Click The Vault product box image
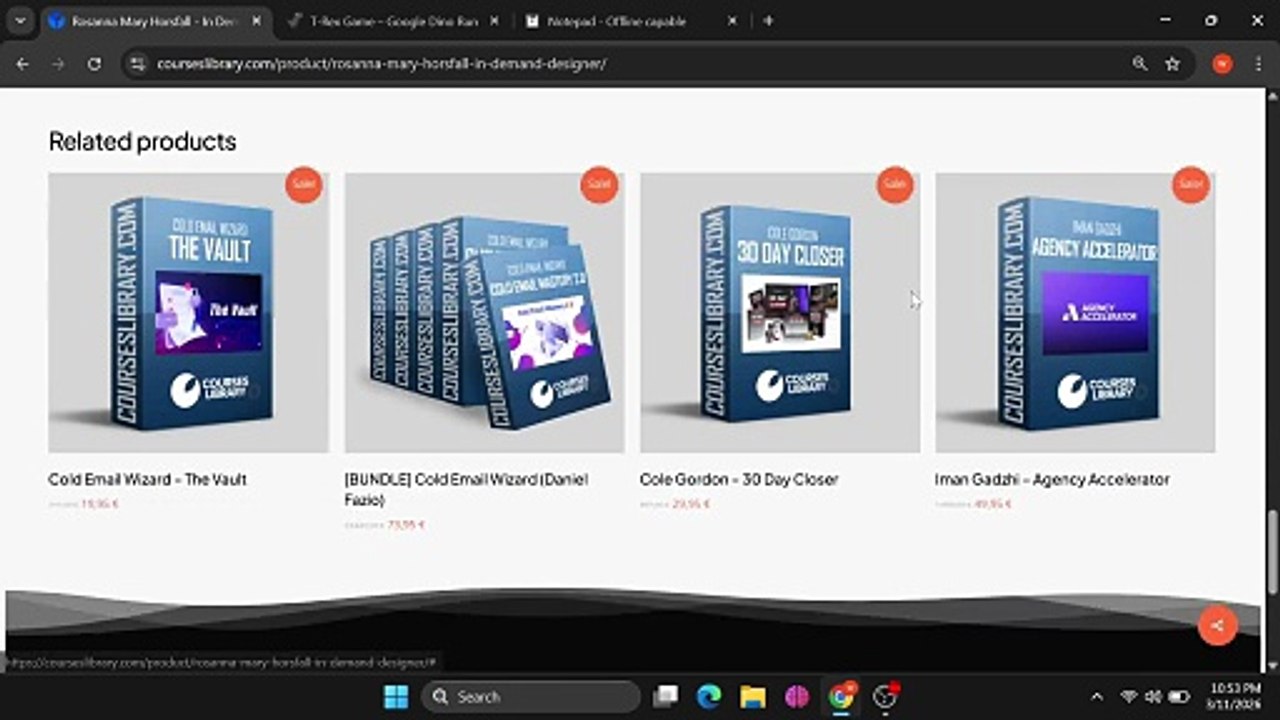This screenshot has width=1280, height=720. coord(188,313)
